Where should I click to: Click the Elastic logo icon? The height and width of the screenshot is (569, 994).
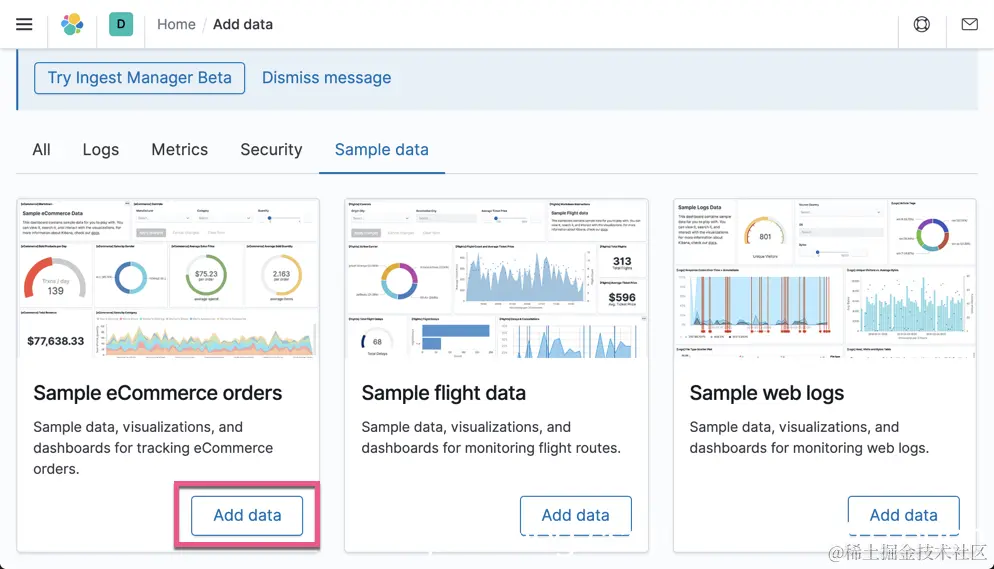[72, 24]
